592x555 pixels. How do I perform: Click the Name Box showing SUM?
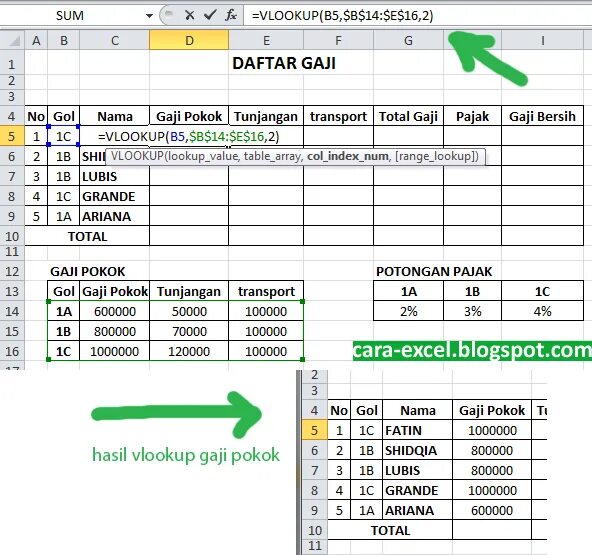pos(70,15)
